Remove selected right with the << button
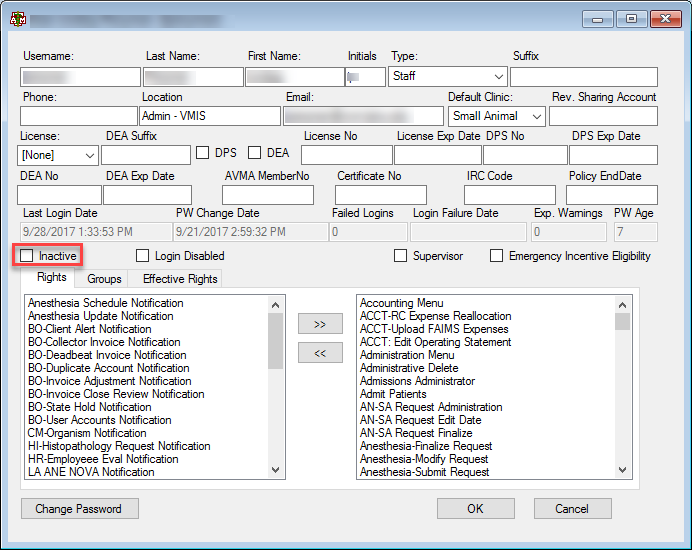The image size is (692, 550). (x=320, y=353)
